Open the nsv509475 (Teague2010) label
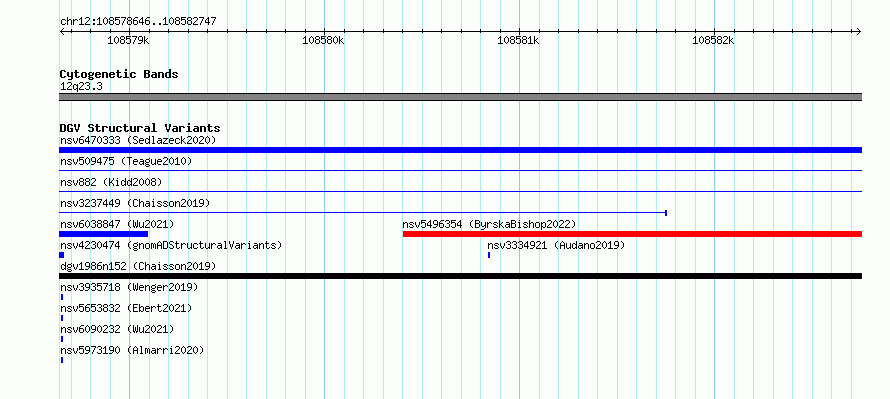Image resolution: width=890 pixels, height=399 pixels. click(x=126, y=161)
